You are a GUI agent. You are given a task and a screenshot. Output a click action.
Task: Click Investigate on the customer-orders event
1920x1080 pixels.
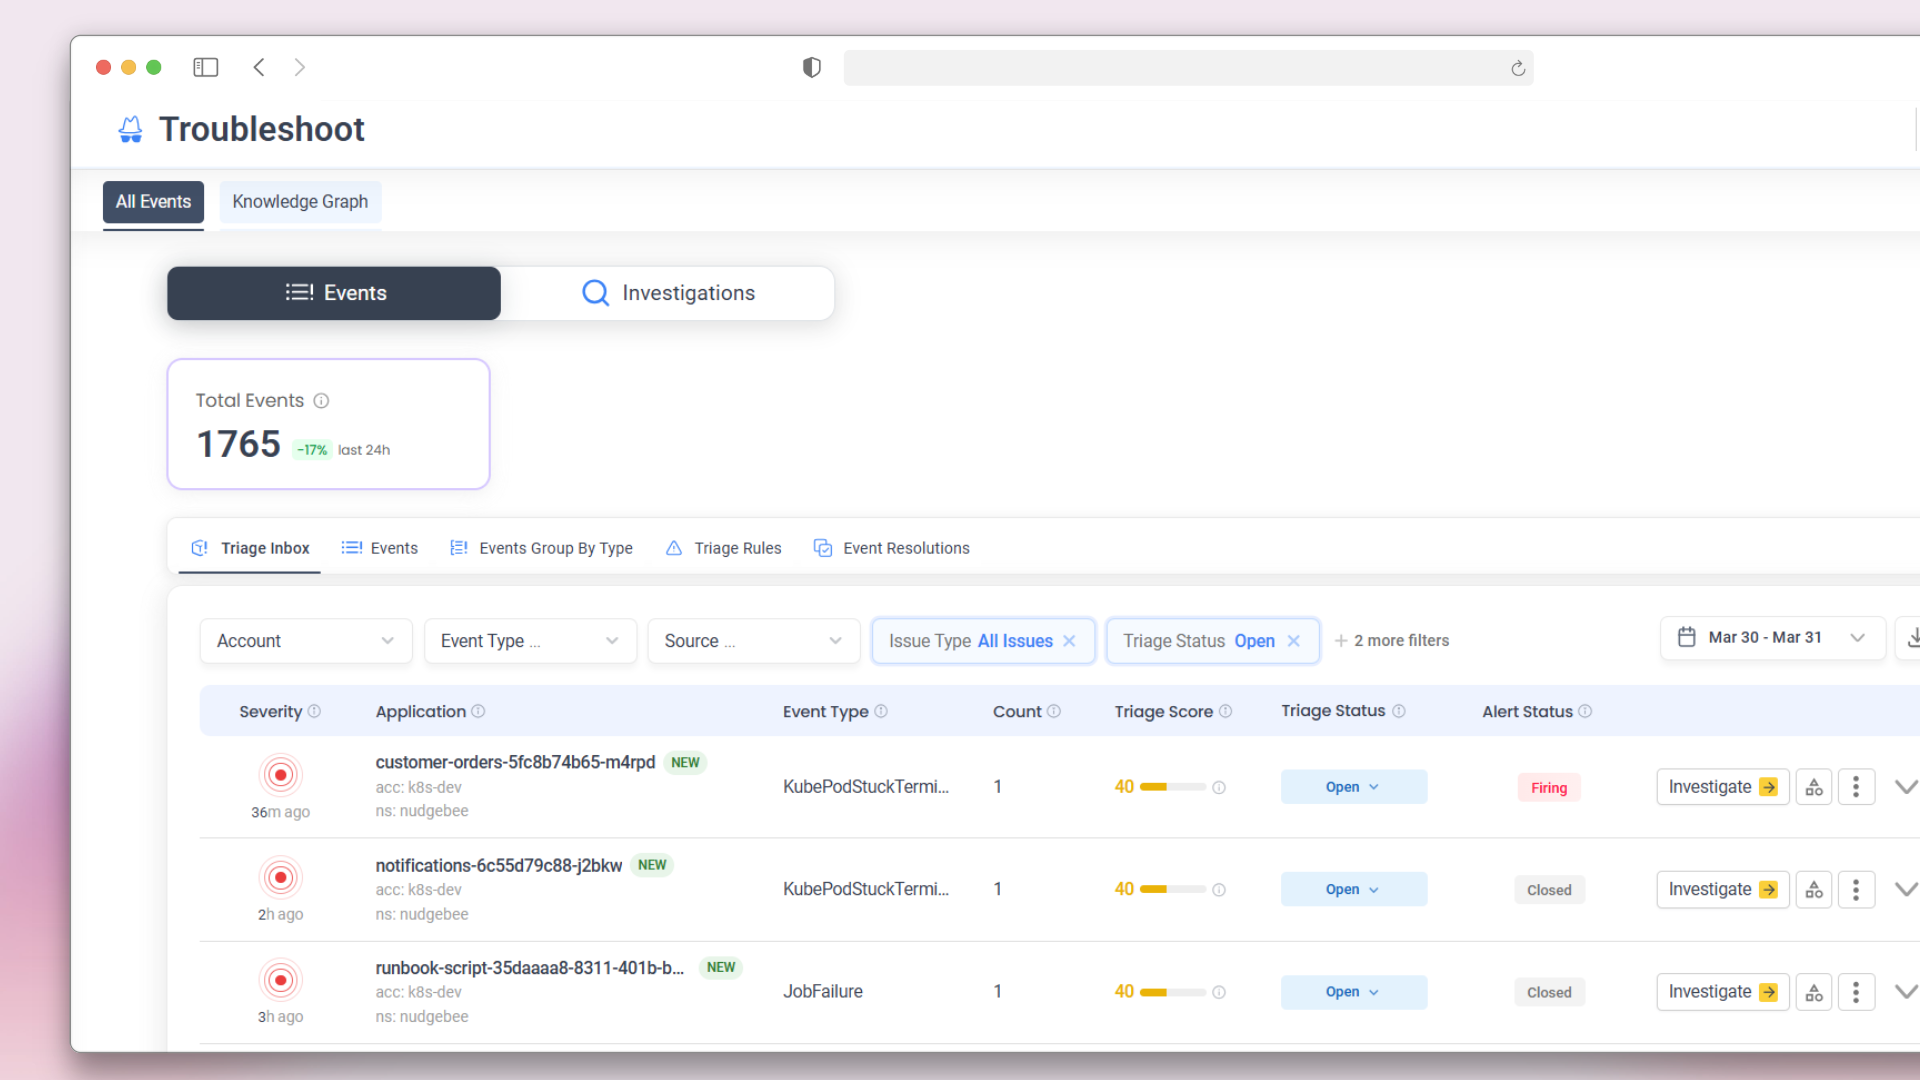pos(1722,786)
